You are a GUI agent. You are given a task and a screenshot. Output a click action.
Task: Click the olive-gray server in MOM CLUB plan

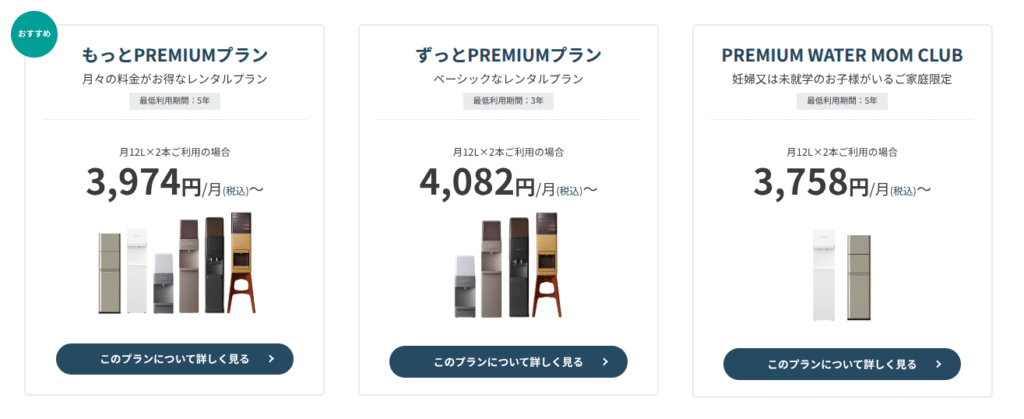tap(859, 277)
